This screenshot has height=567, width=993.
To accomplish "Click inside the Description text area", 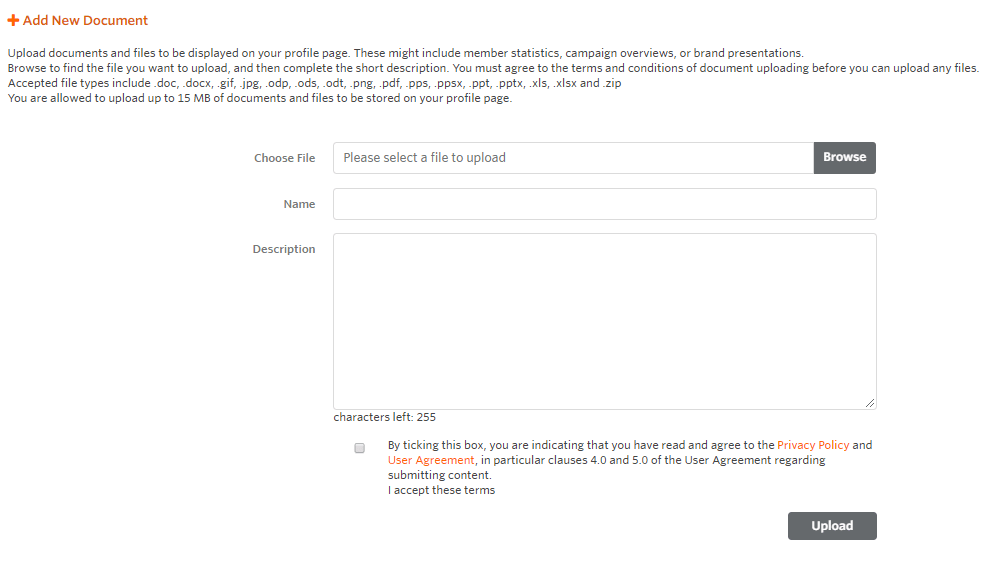I will [x=604, y=320].
